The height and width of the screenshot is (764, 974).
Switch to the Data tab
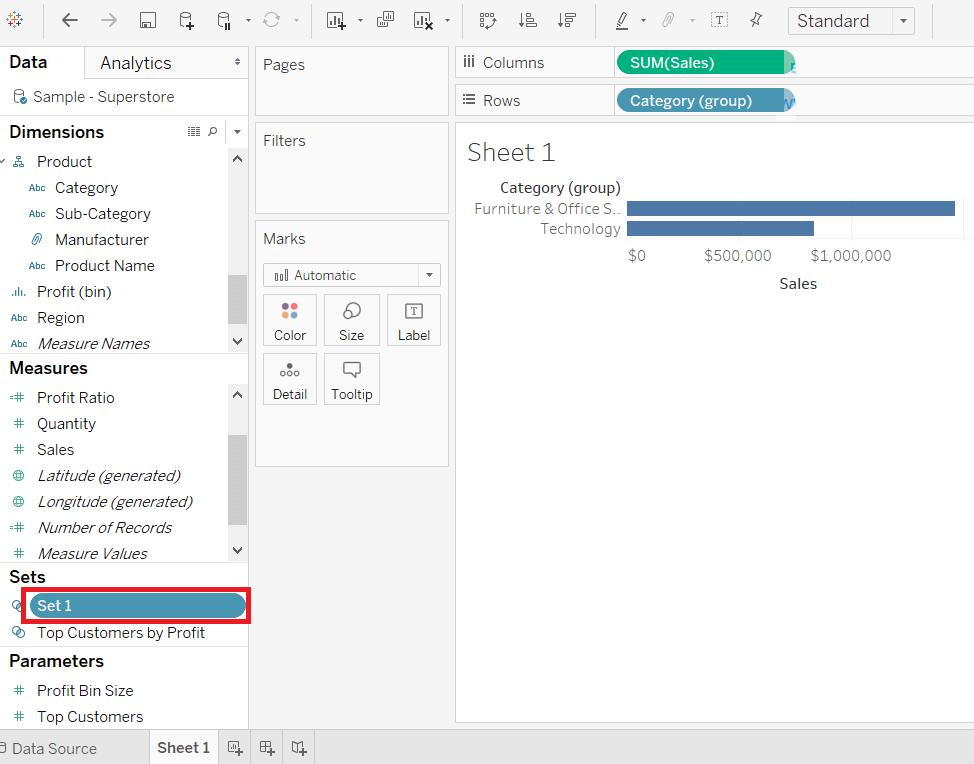29,62
